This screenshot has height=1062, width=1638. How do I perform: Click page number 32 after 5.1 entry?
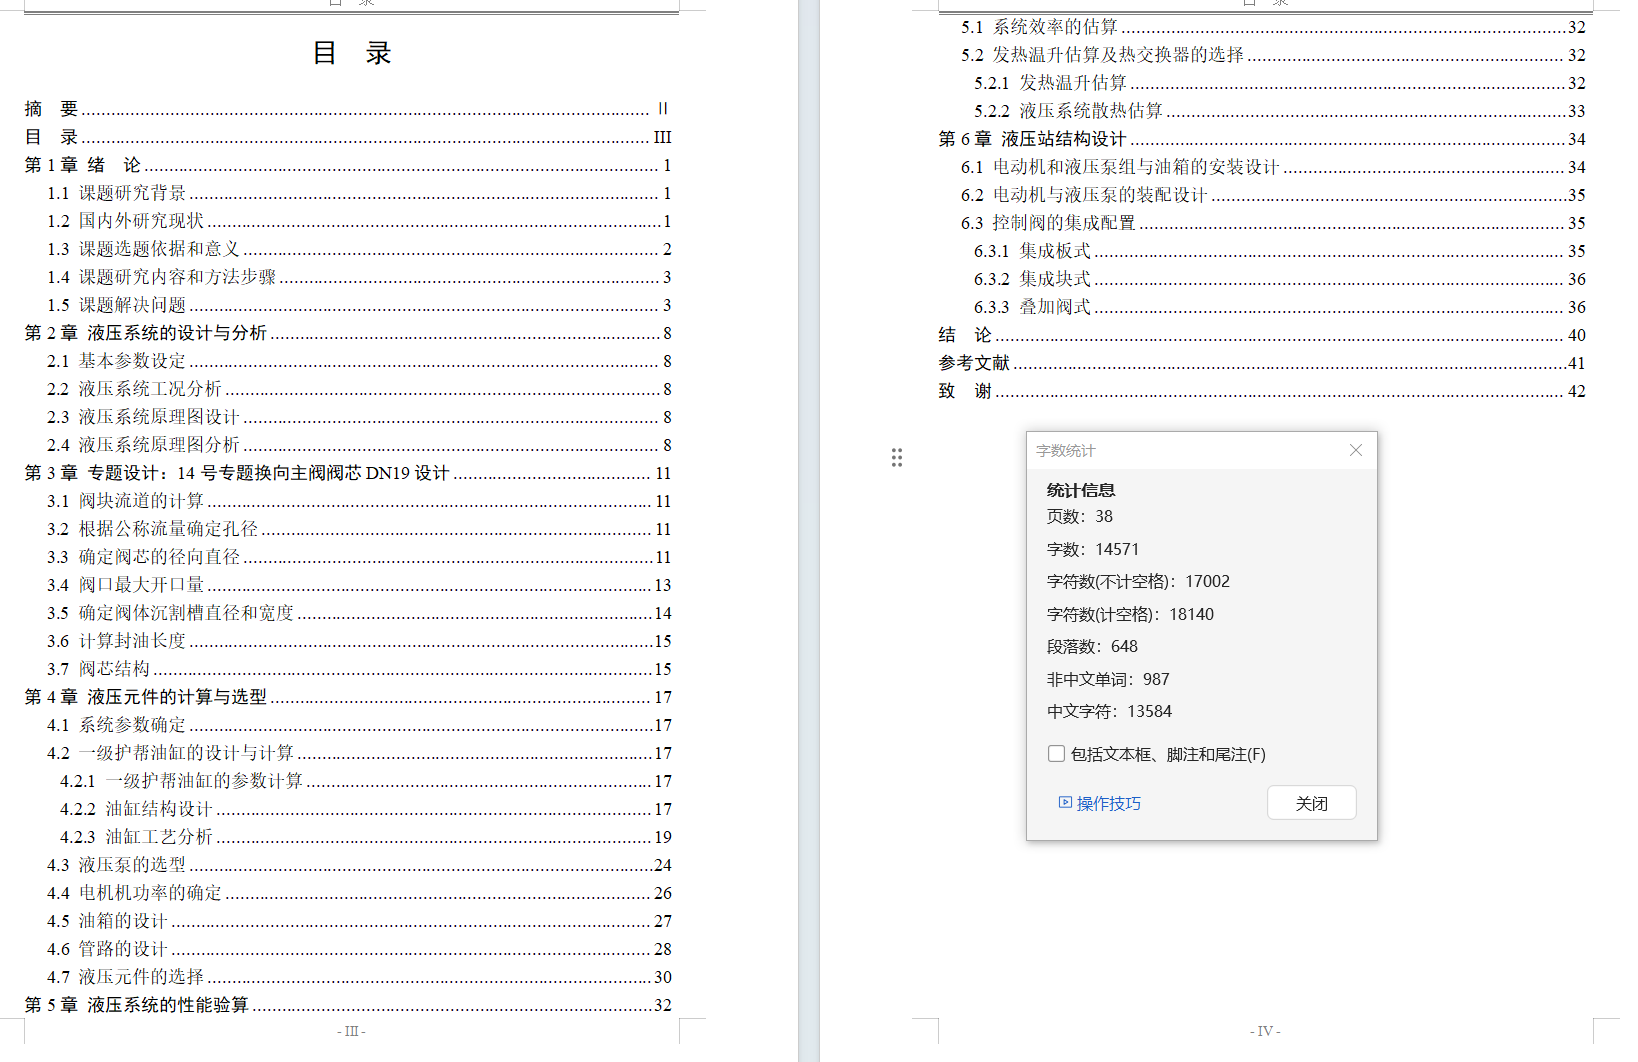1575,27
